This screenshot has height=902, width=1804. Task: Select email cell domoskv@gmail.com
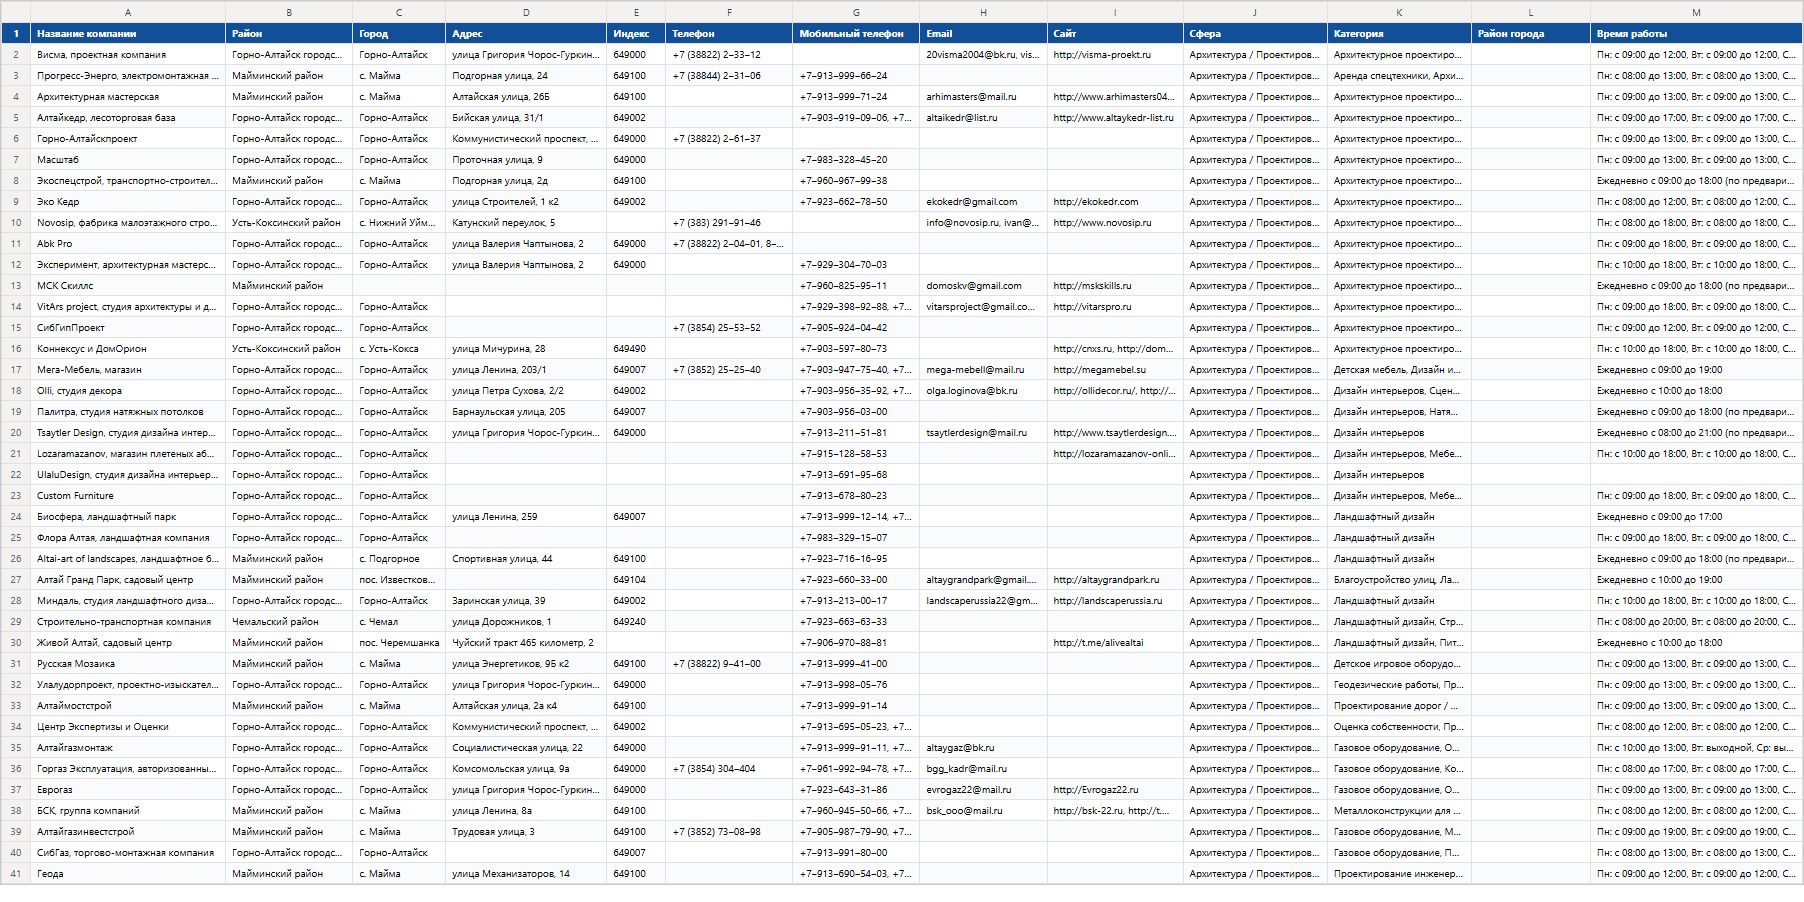(x=983, y=286)
